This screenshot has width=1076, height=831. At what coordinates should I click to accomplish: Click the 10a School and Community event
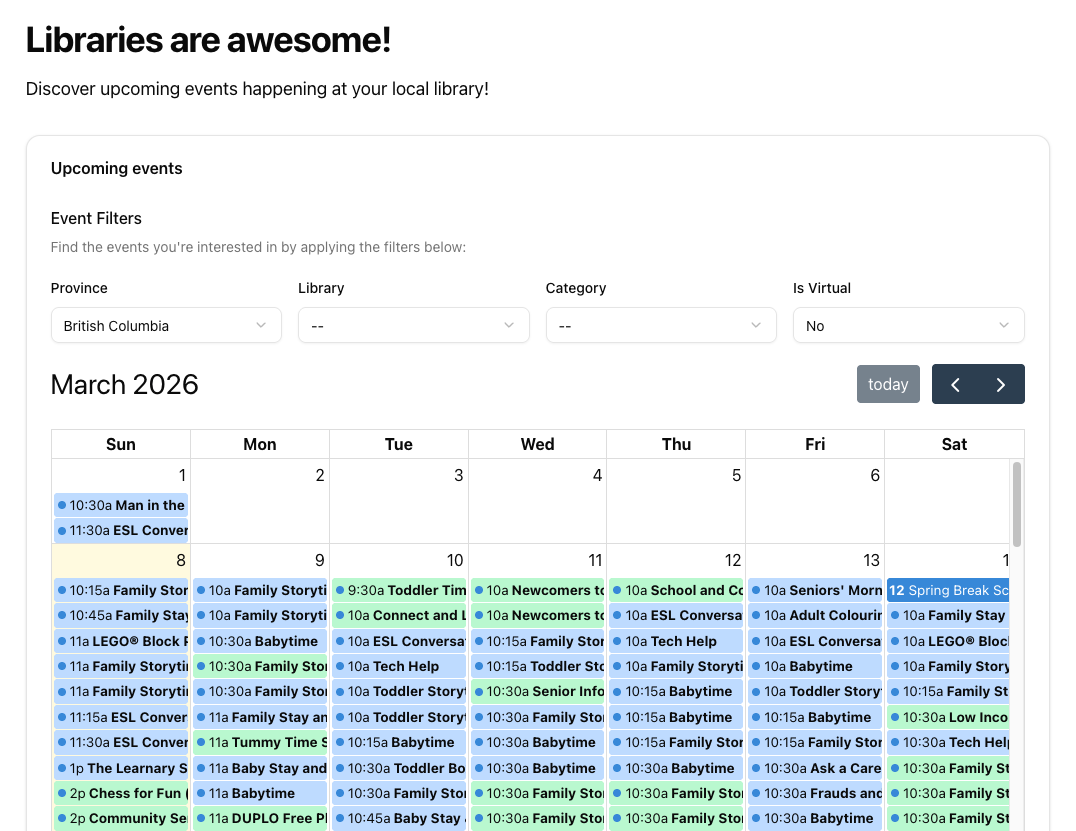(676, 590)
